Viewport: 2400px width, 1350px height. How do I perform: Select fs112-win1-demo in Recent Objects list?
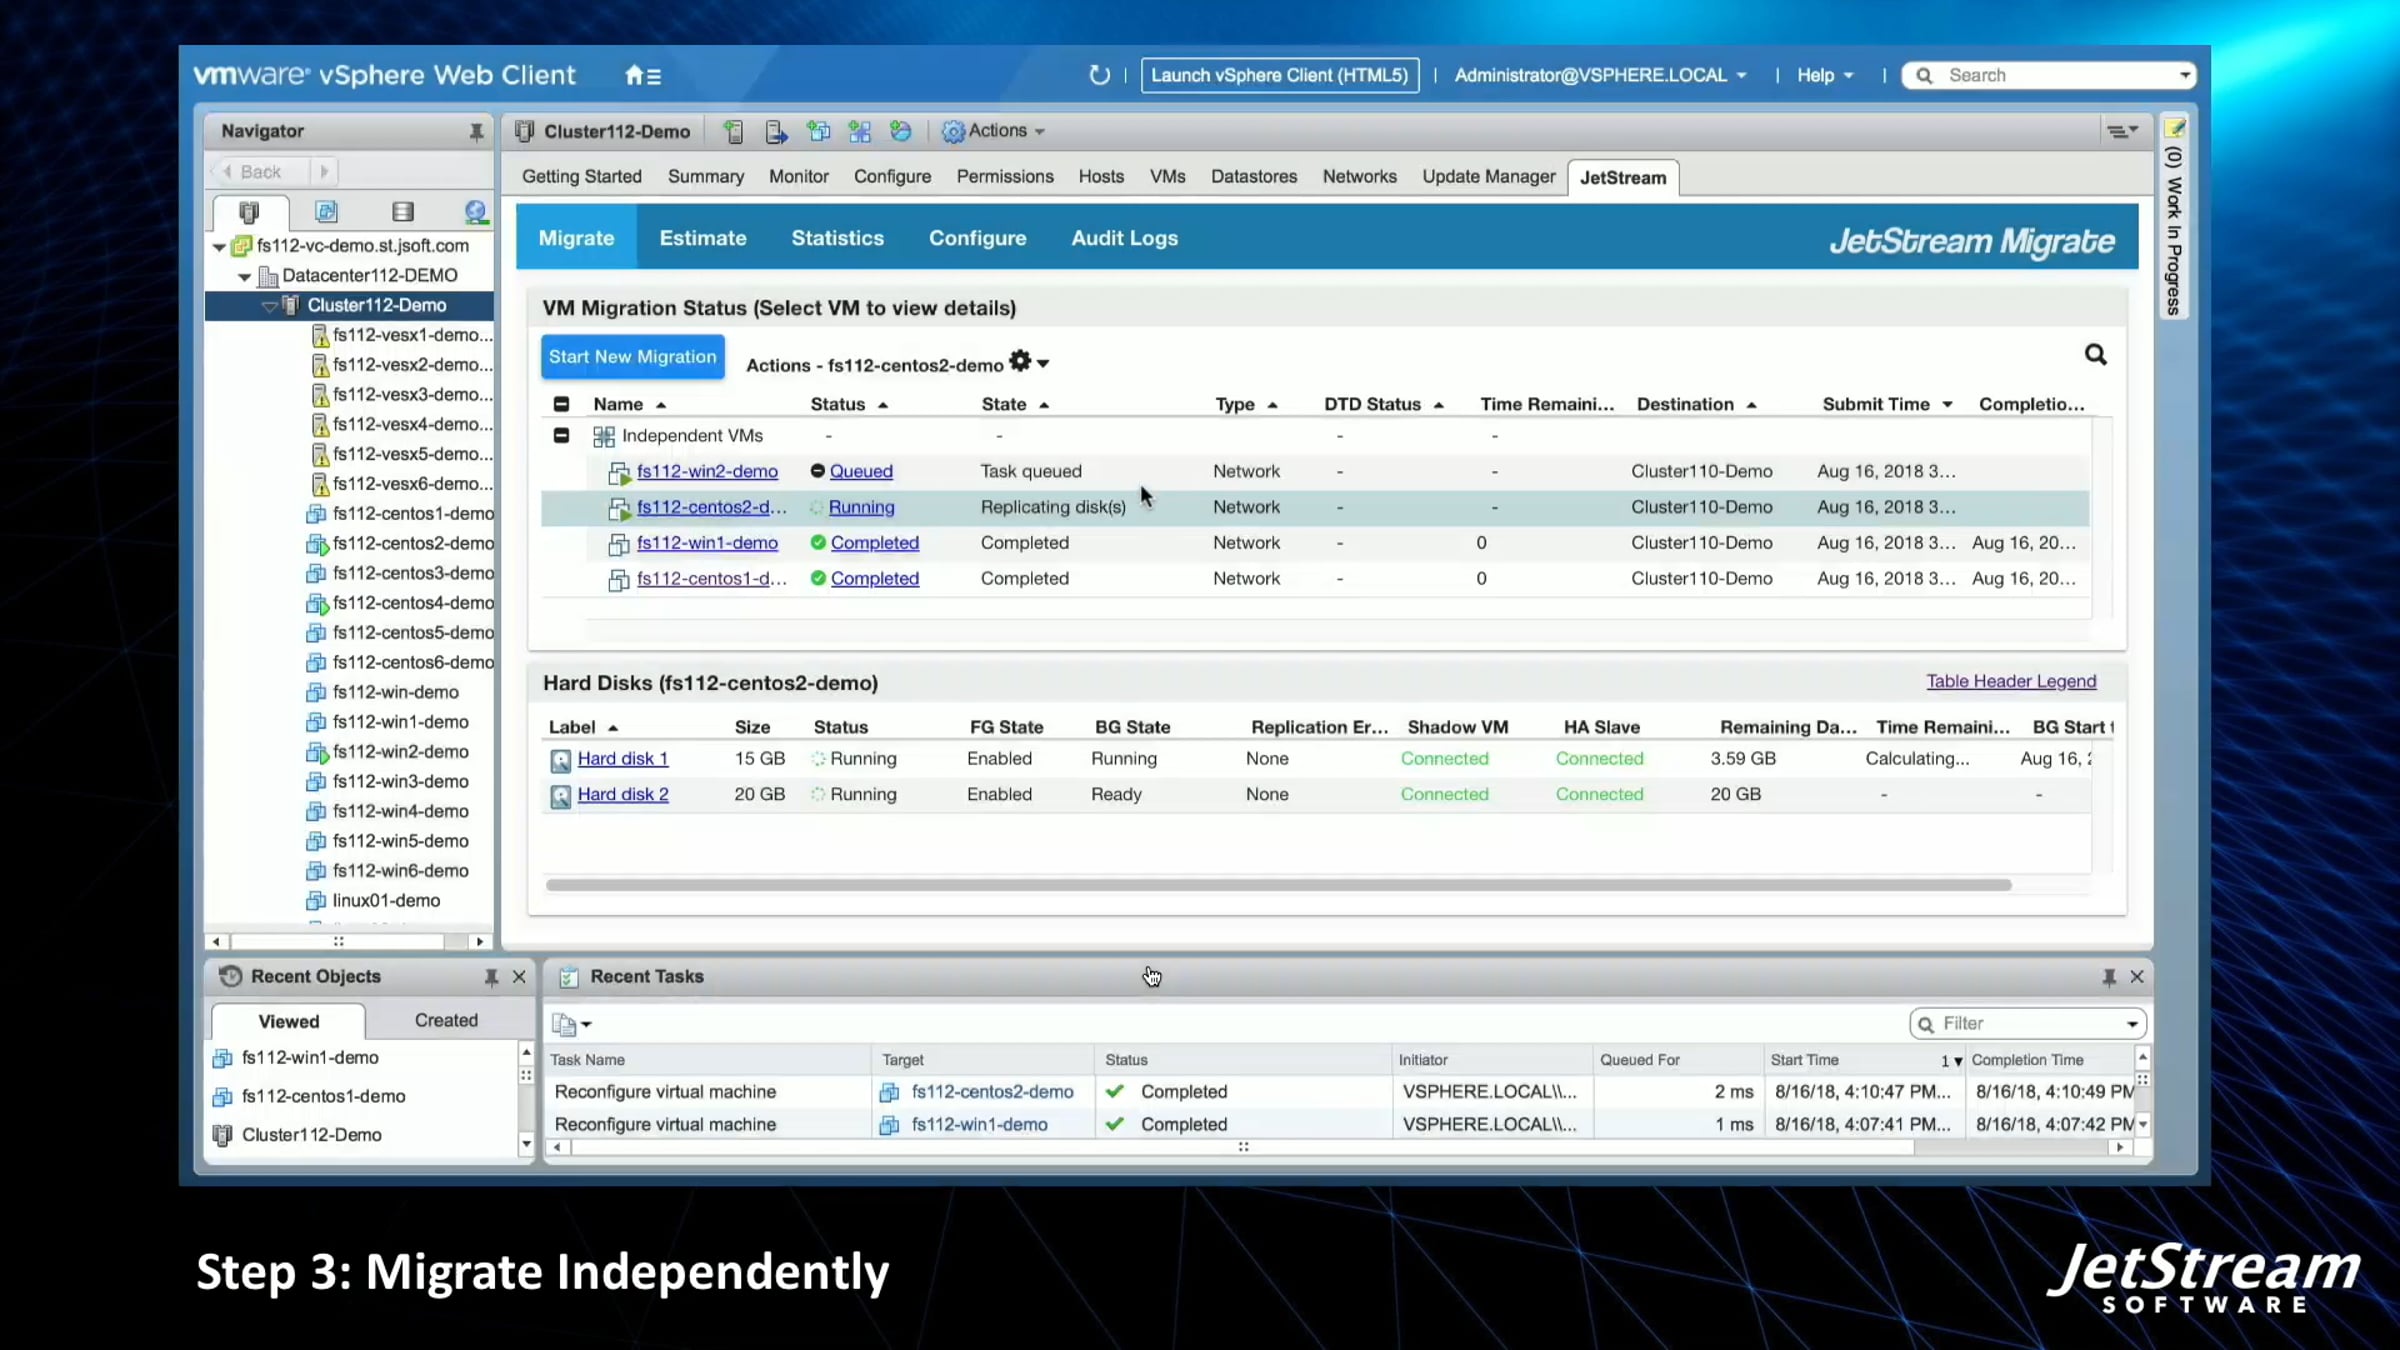point(310,1058)
